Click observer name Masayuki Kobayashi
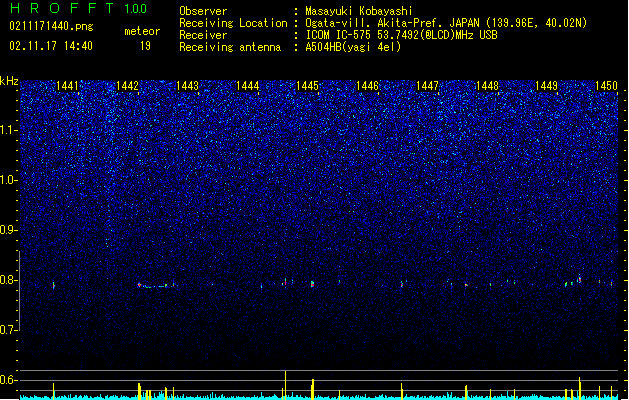The width and height of the screenshot is (629, 400). pyautogui.click(x=359, y=11)
